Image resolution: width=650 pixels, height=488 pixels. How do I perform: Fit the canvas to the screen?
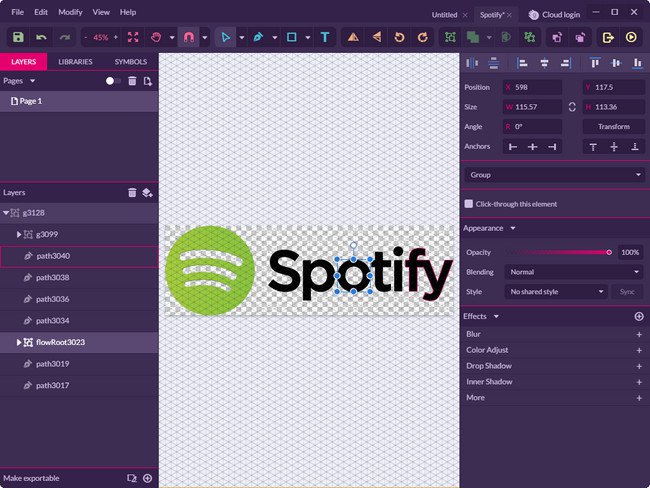pyautogui.click(x=133, y=37)
